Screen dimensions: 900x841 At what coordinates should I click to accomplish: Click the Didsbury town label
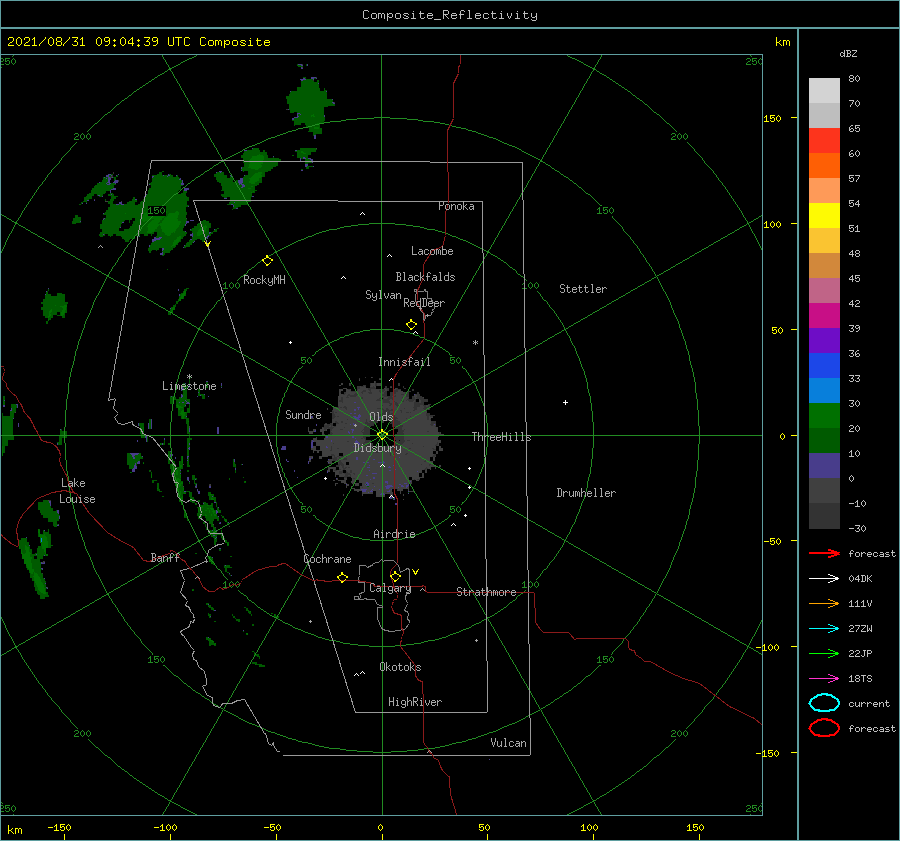click(x=377, y=448)
